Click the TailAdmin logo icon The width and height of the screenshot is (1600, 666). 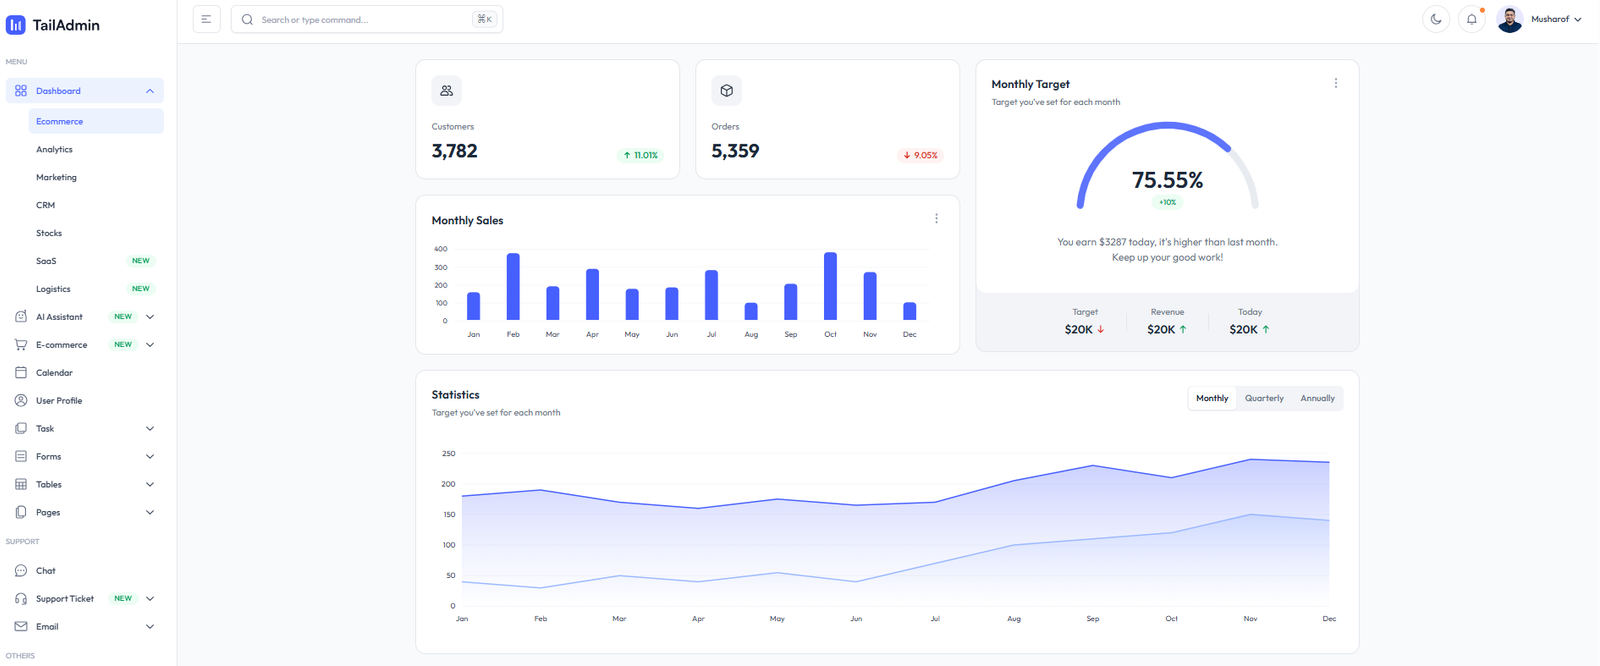(x=15, y=25)
